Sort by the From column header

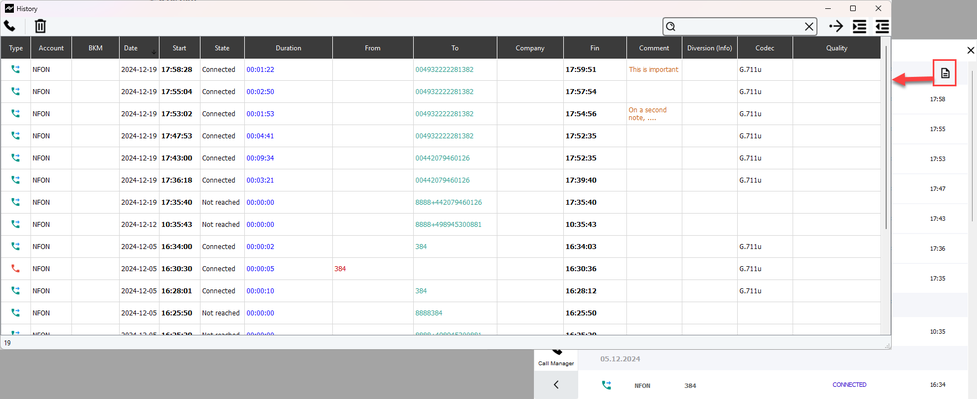(x=373, y=48)
